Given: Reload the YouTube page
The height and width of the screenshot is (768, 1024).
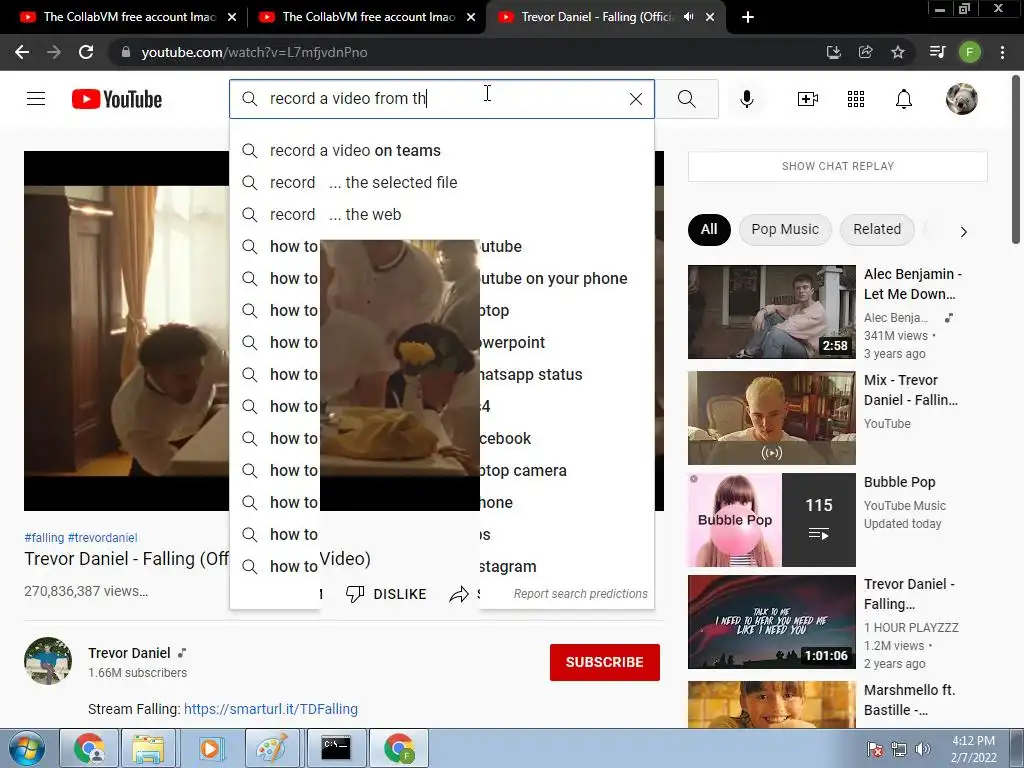Looking at the screenshot, I should [x=86, y=52].
